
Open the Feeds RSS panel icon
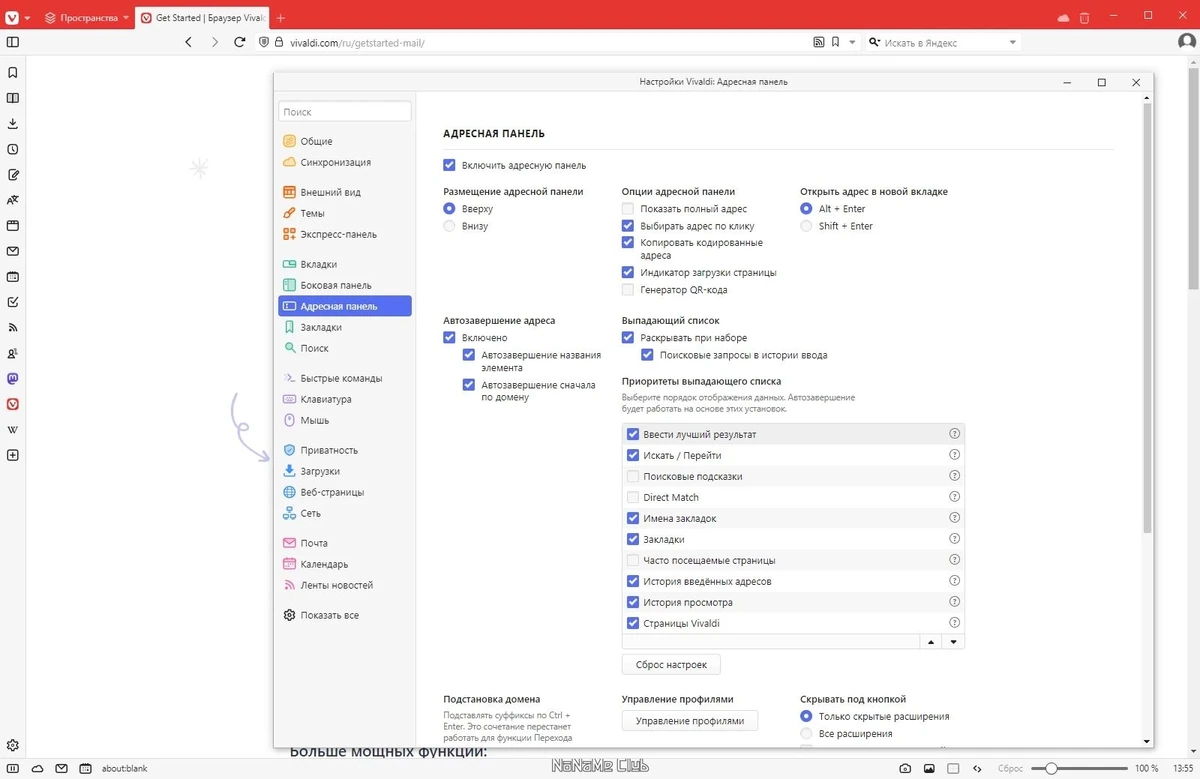pos(13,327)
